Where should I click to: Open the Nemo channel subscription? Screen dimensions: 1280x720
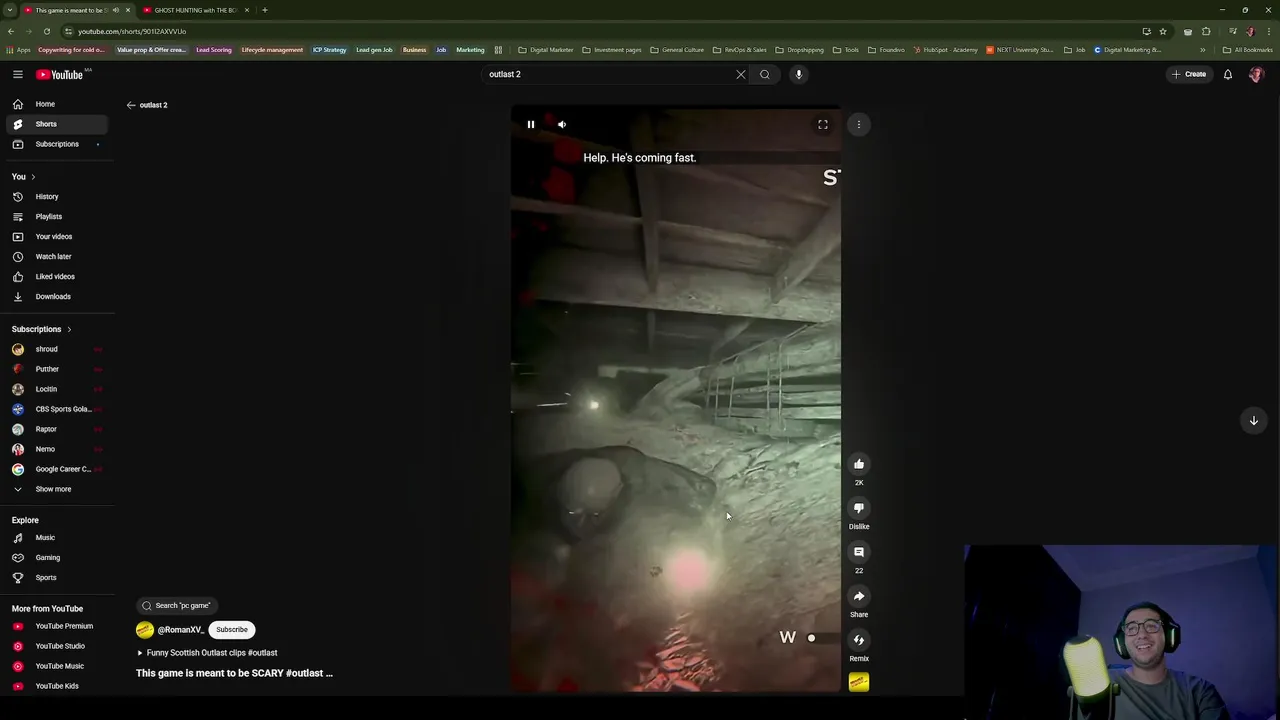click(57, 449)
